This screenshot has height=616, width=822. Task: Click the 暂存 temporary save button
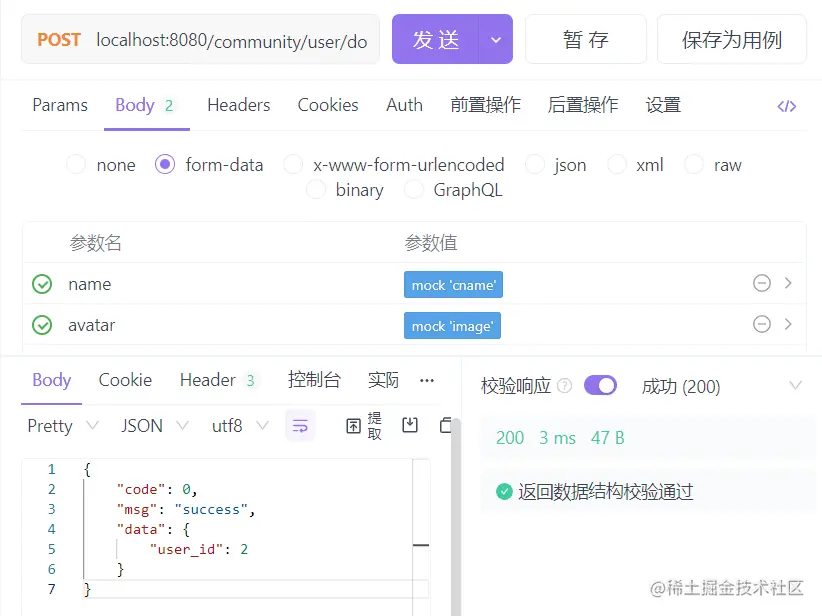[x=586, y=39]
